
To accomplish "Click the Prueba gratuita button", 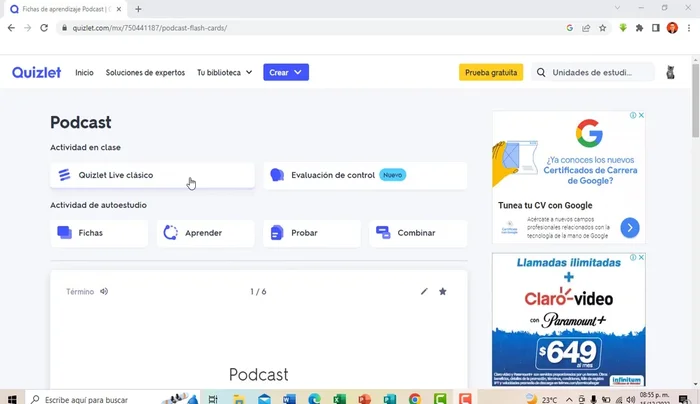I will (491, 72).
